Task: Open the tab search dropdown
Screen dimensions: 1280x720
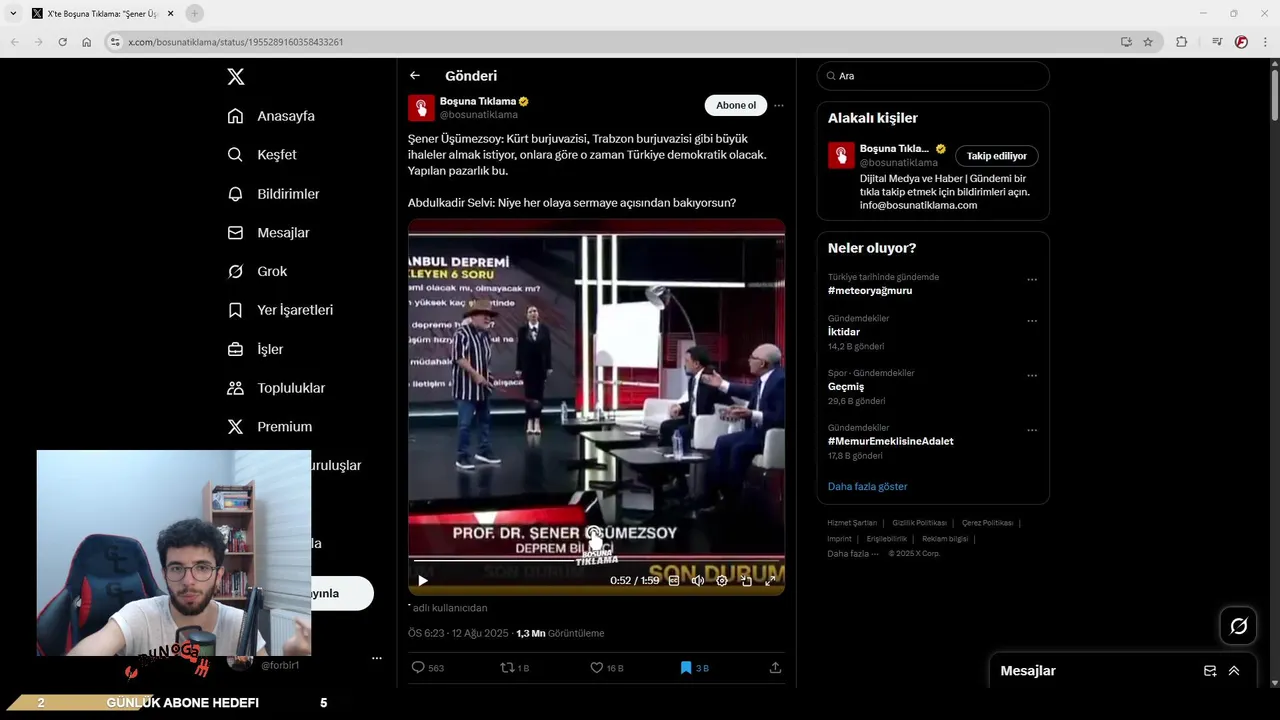Action: (13, 13)
